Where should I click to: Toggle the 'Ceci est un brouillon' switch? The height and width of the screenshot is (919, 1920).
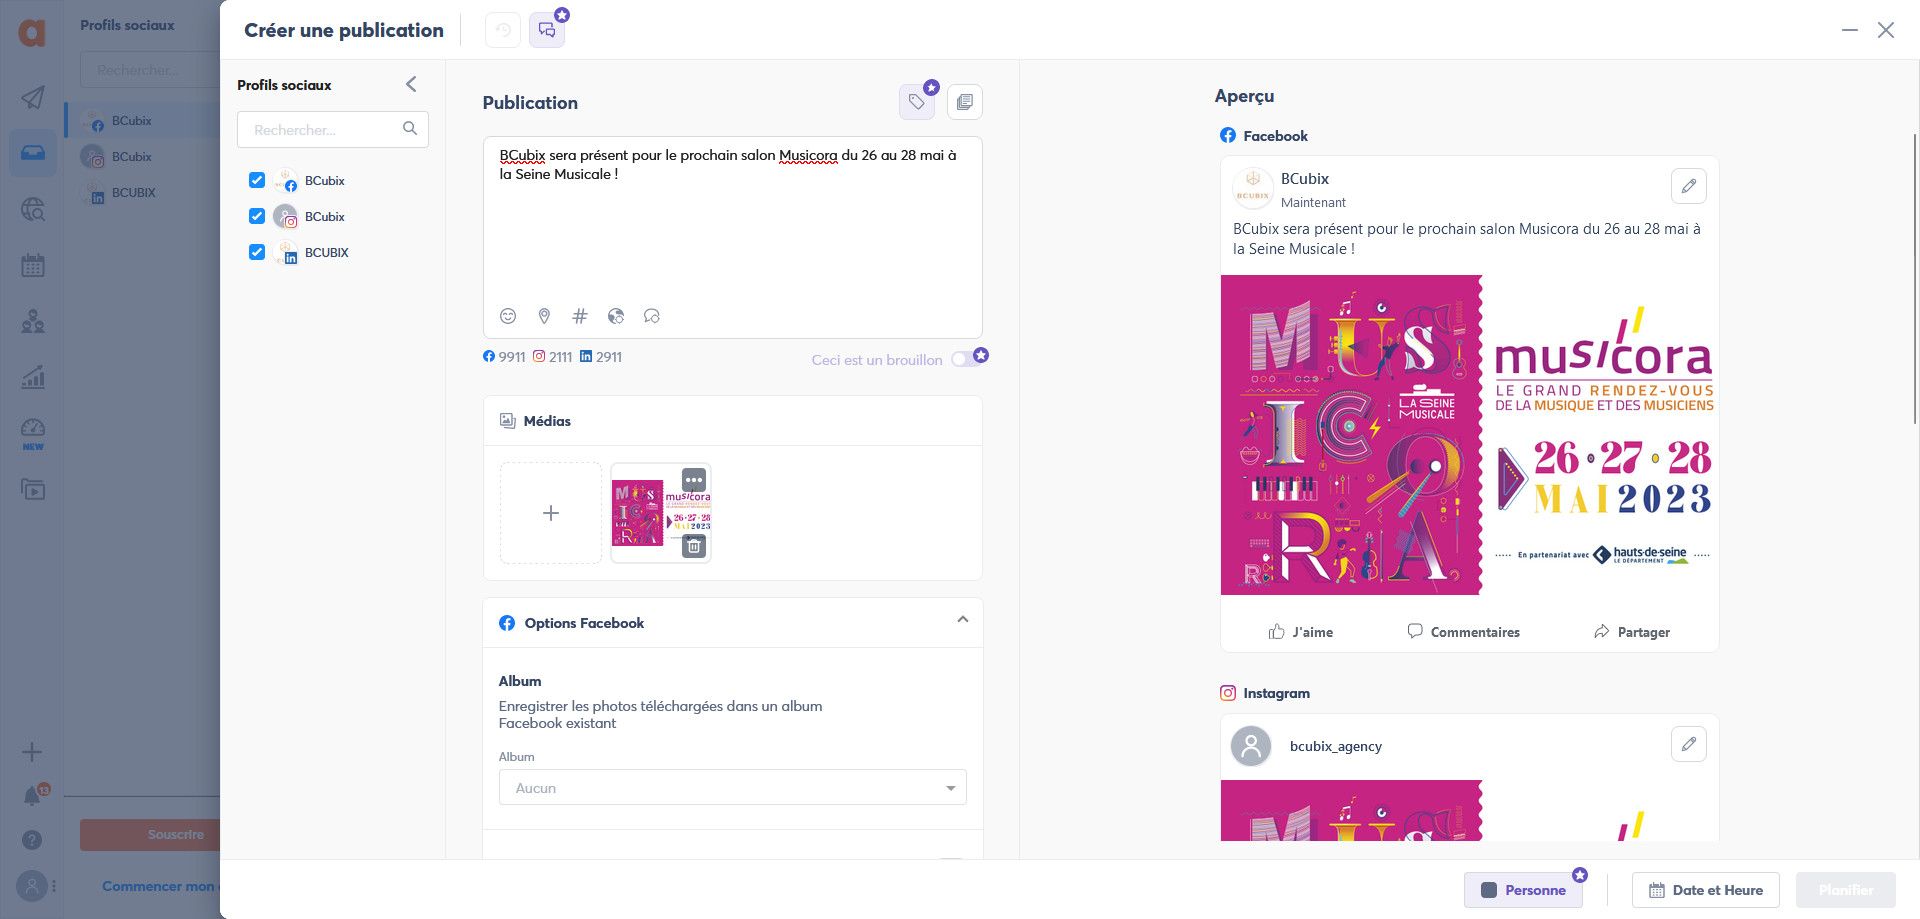click(966, 359)
